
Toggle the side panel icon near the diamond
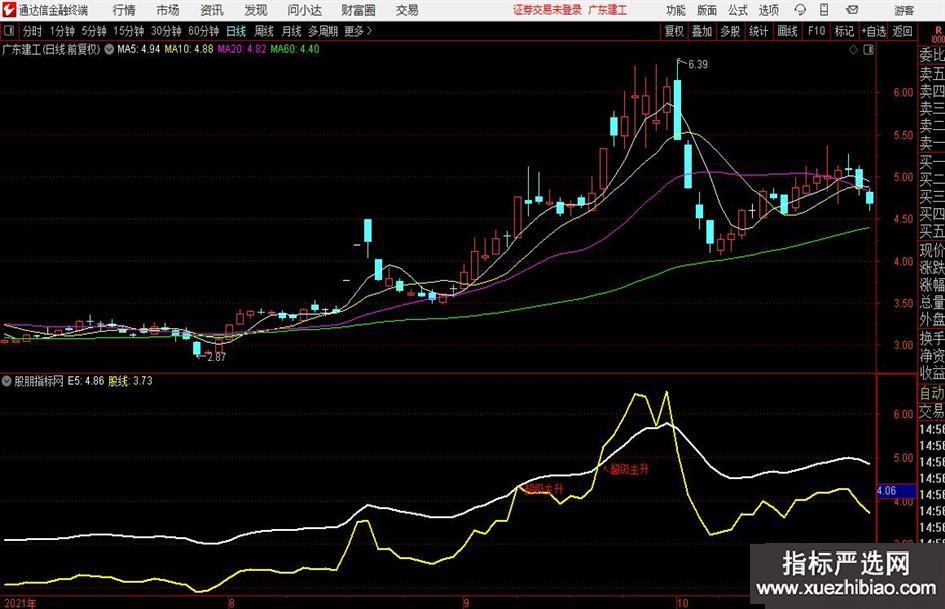(x=868, y=50)
